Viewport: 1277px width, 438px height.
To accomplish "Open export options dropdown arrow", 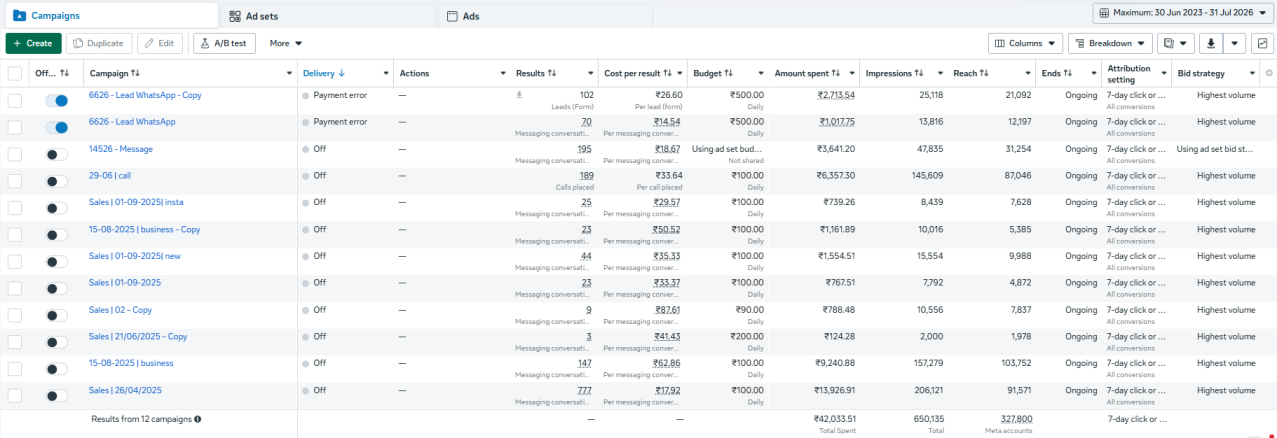I will (1235, 43).
